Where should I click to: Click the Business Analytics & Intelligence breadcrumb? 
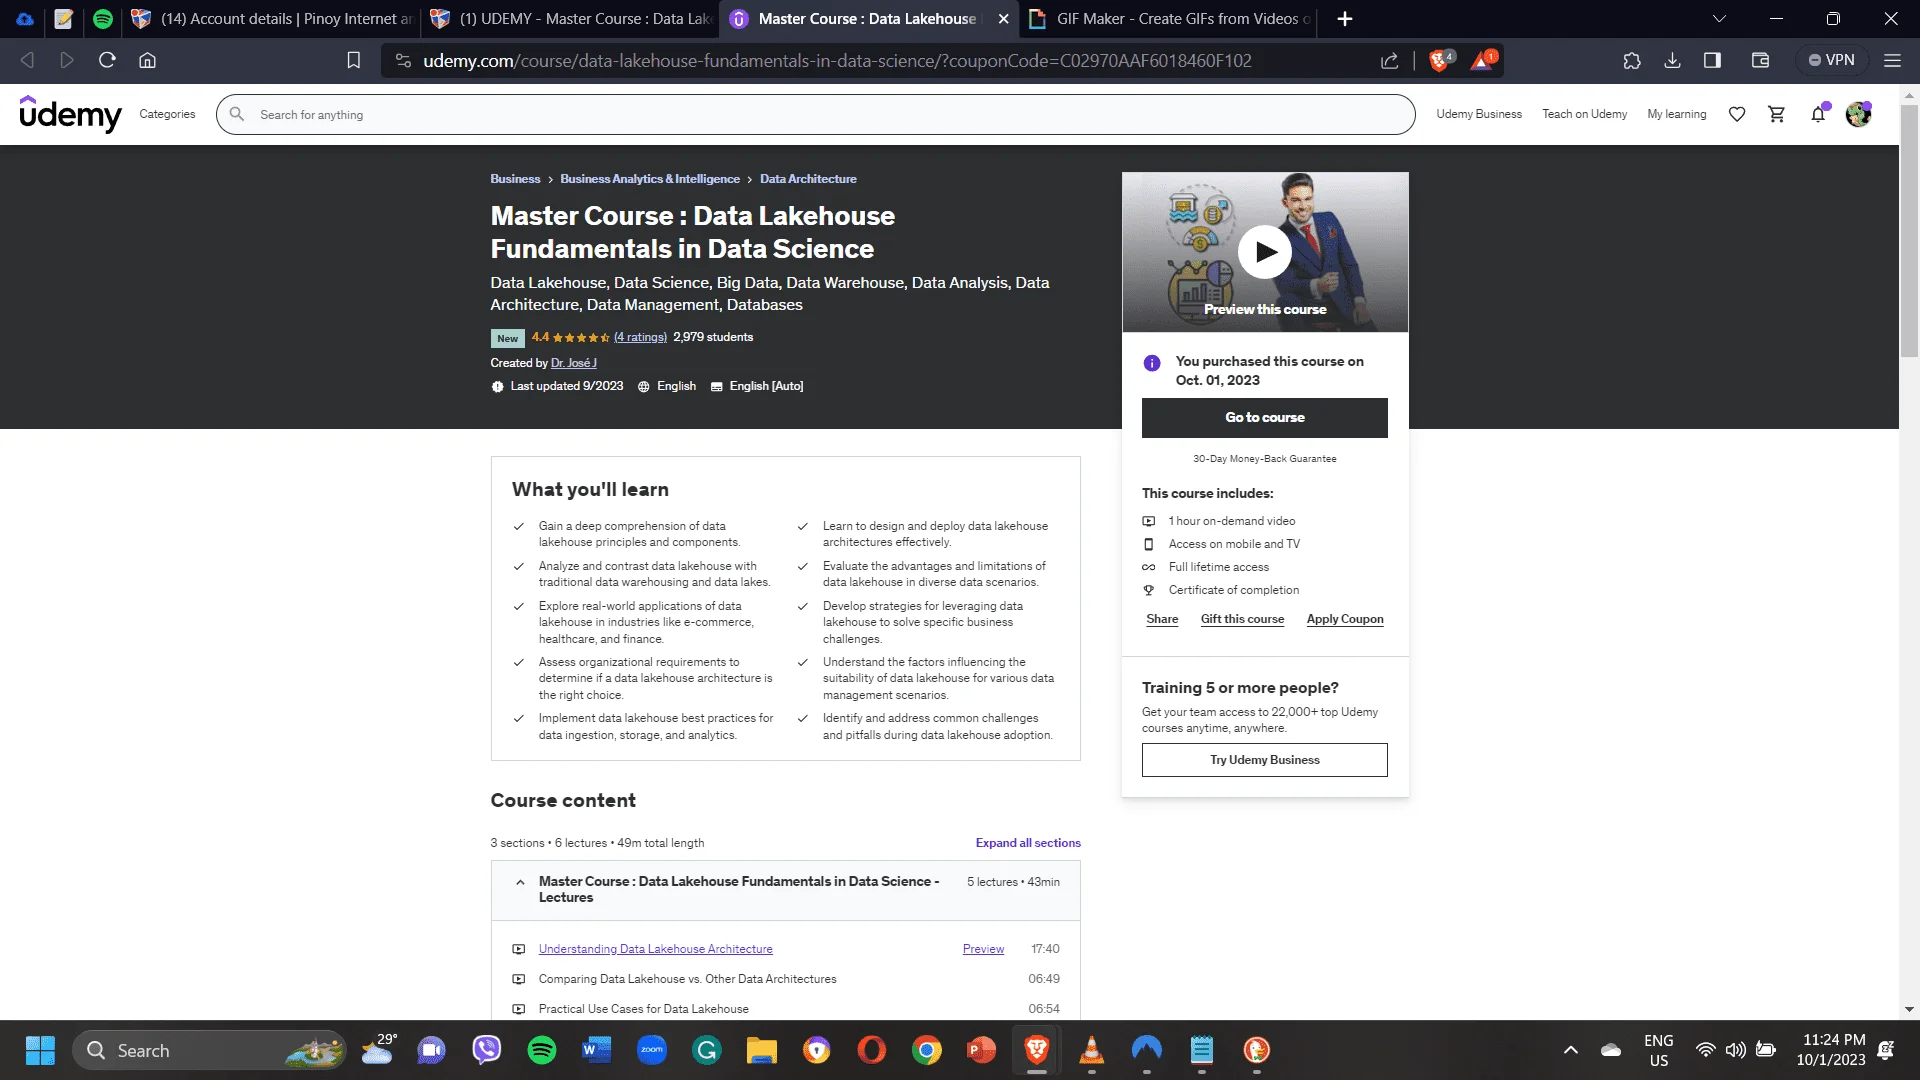[x=650, y=179]
